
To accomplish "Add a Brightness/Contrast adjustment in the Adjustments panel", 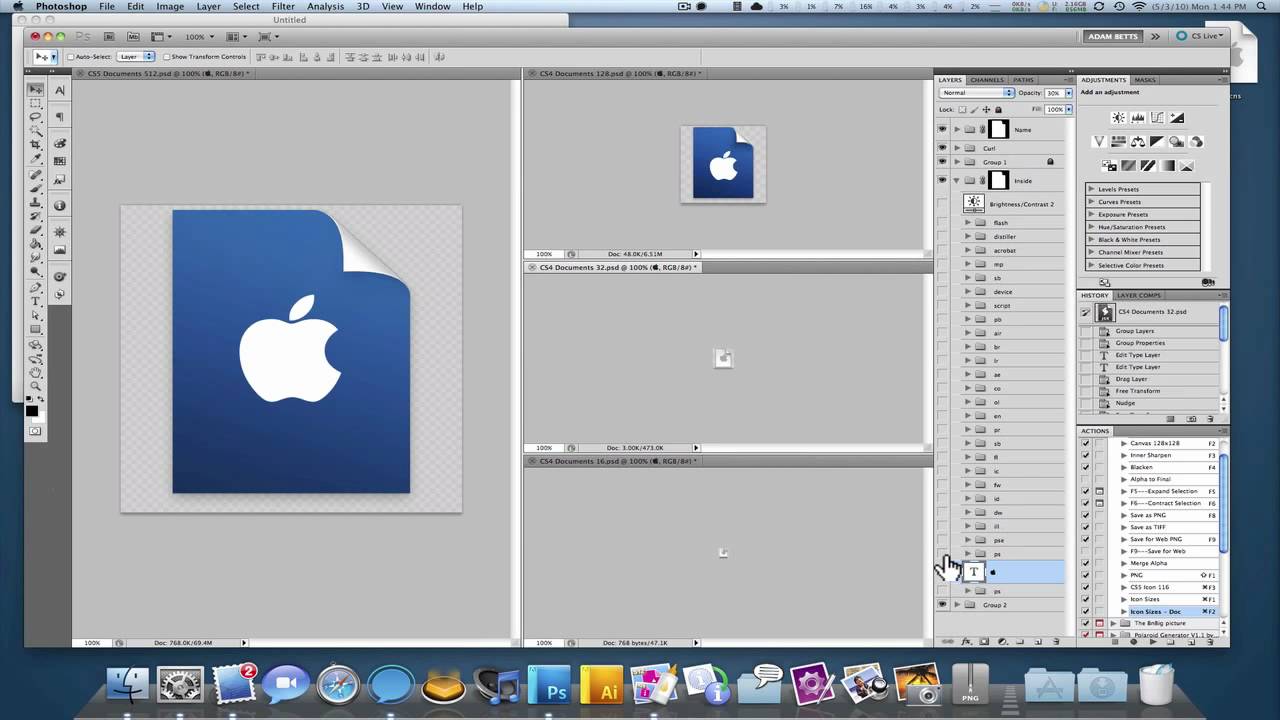I will [x=1117, y=118].
